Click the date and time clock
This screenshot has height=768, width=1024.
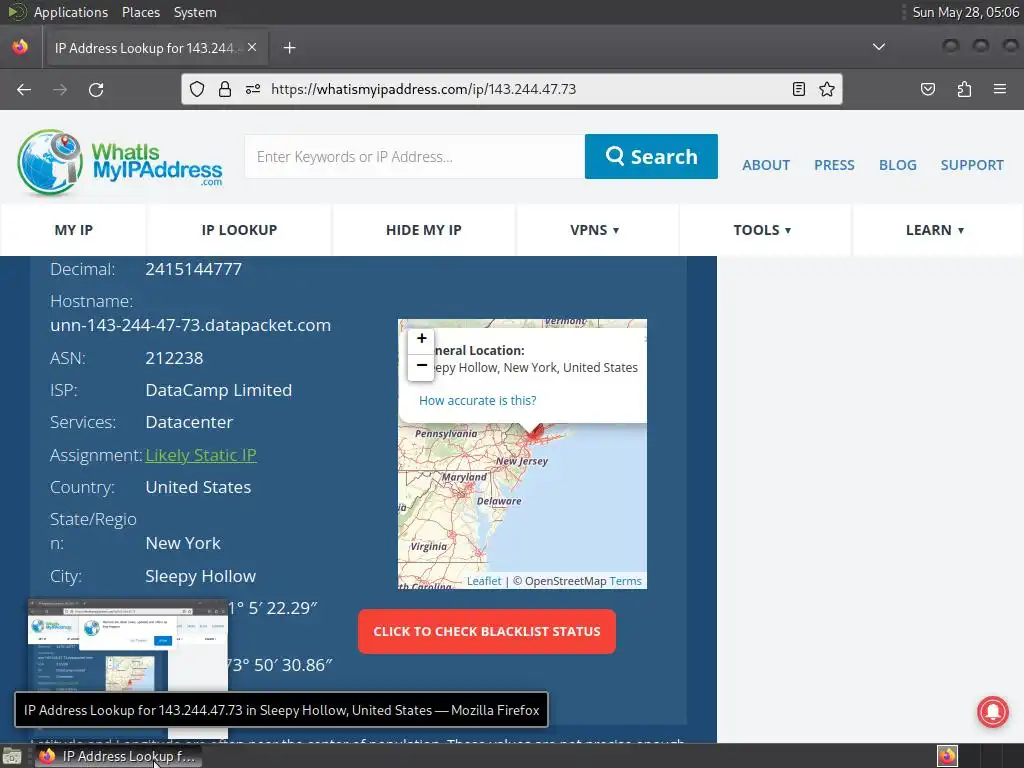(965, 12)
